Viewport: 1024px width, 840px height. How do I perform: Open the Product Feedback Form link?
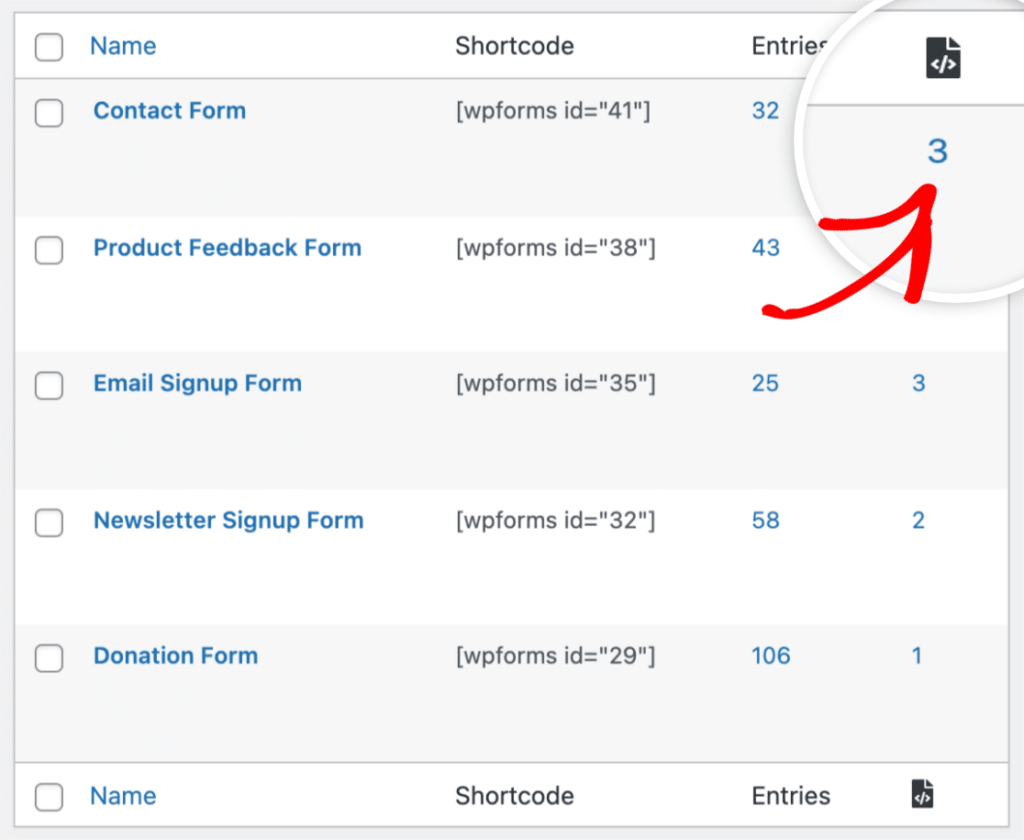tap(227, 248)
